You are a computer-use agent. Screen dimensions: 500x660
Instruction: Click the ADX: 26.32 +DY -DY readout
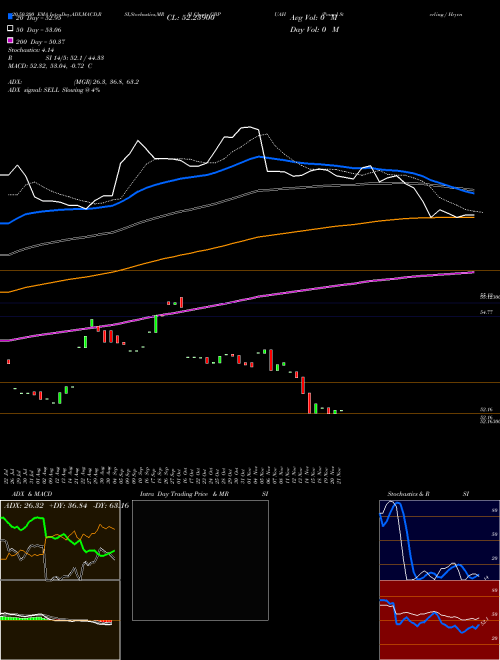click(66, 506)
